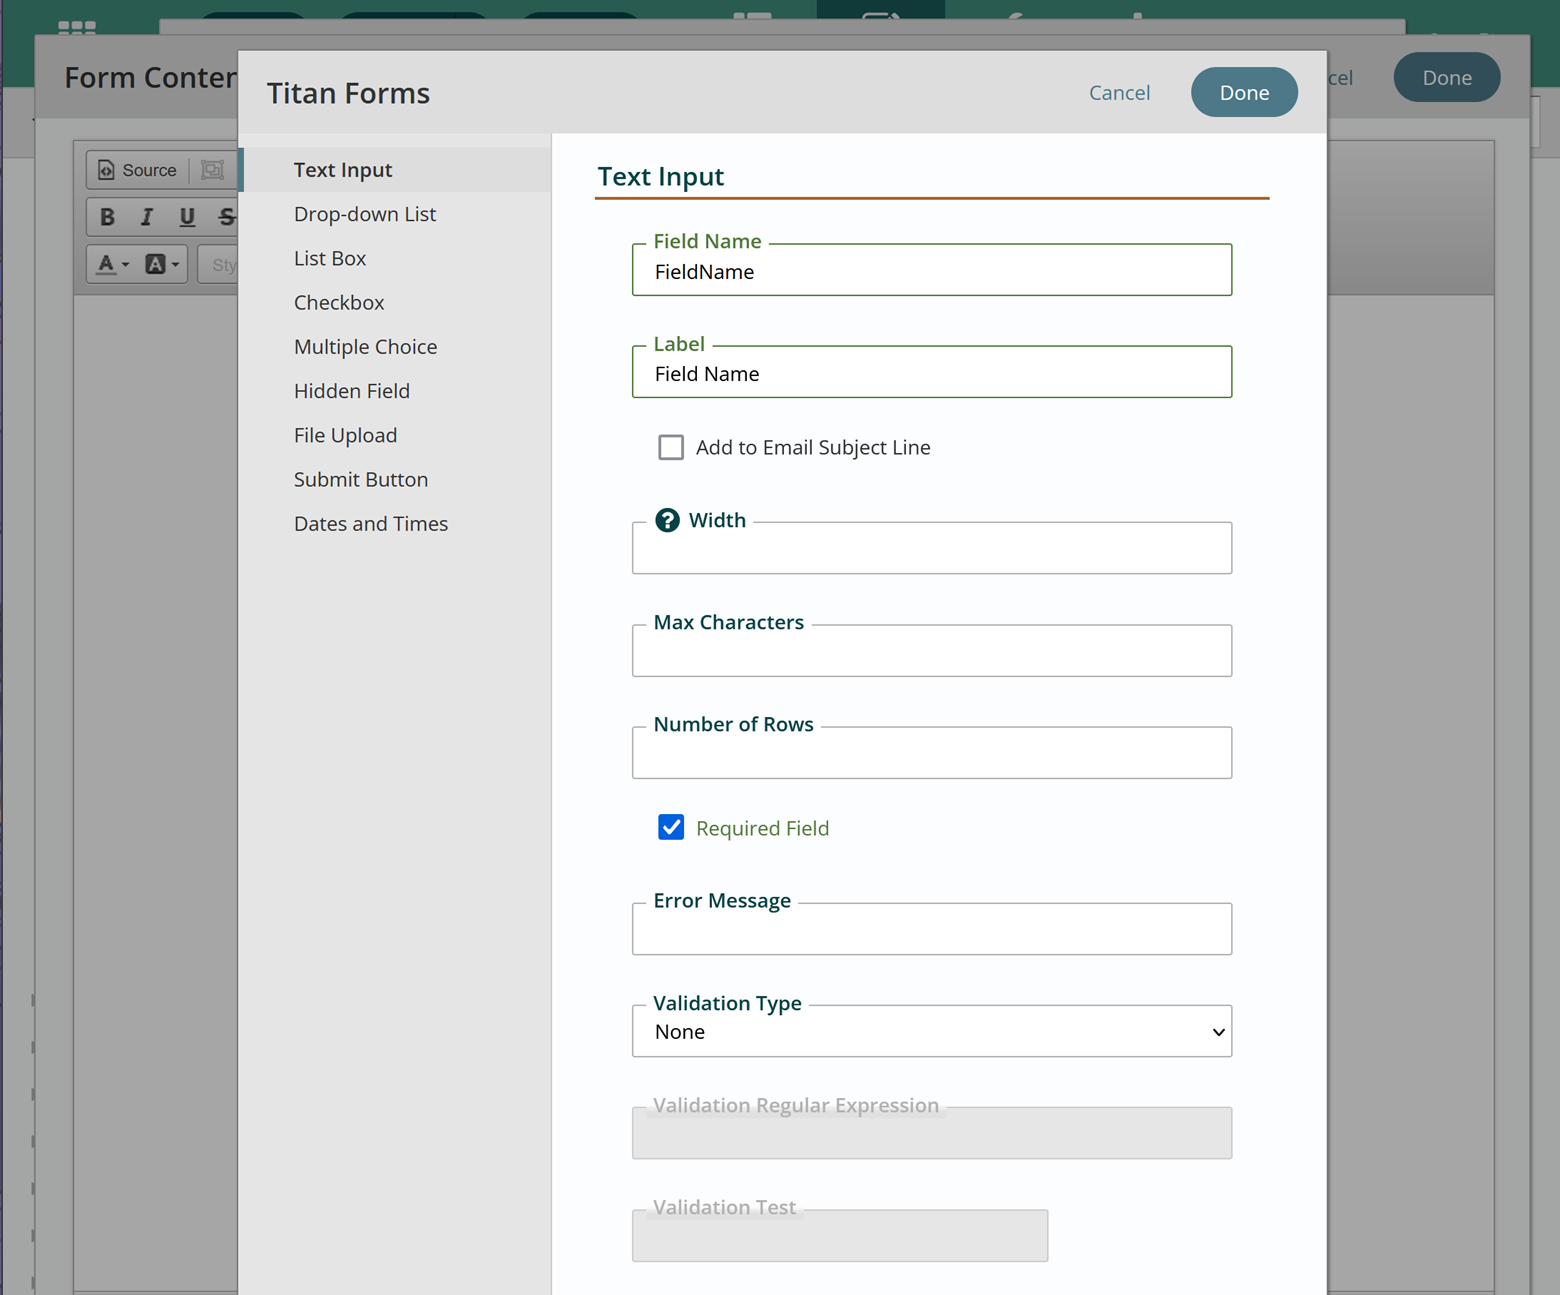
Task: Click the Number of Rows input field
Action: click(932, 753)
